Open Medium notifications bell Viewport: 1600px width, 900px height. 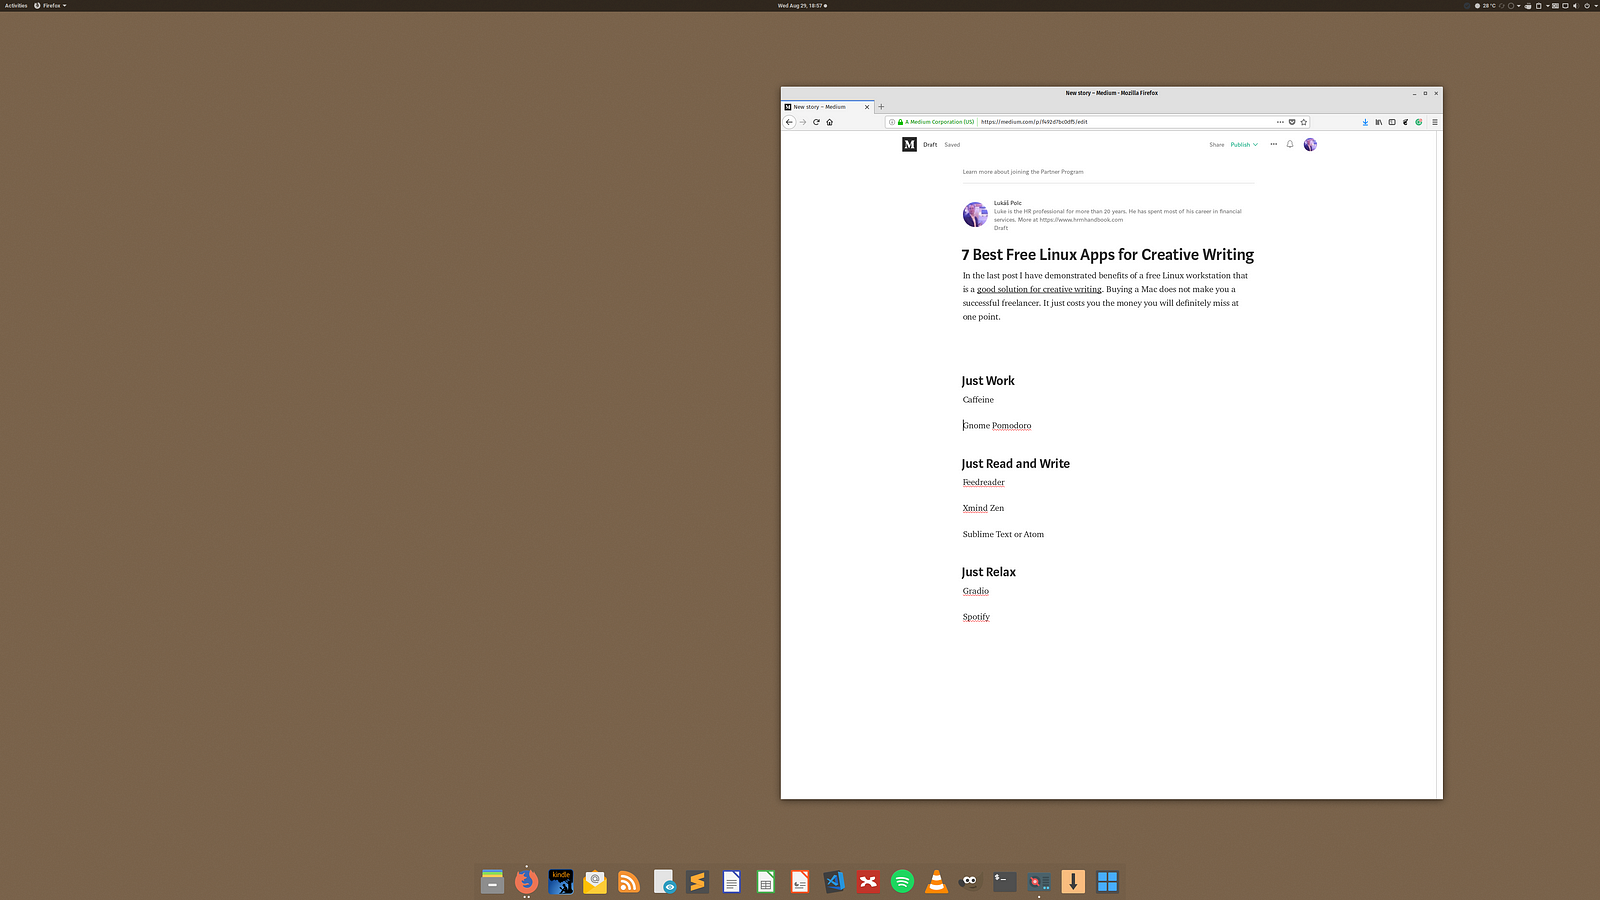(1290, 144)
